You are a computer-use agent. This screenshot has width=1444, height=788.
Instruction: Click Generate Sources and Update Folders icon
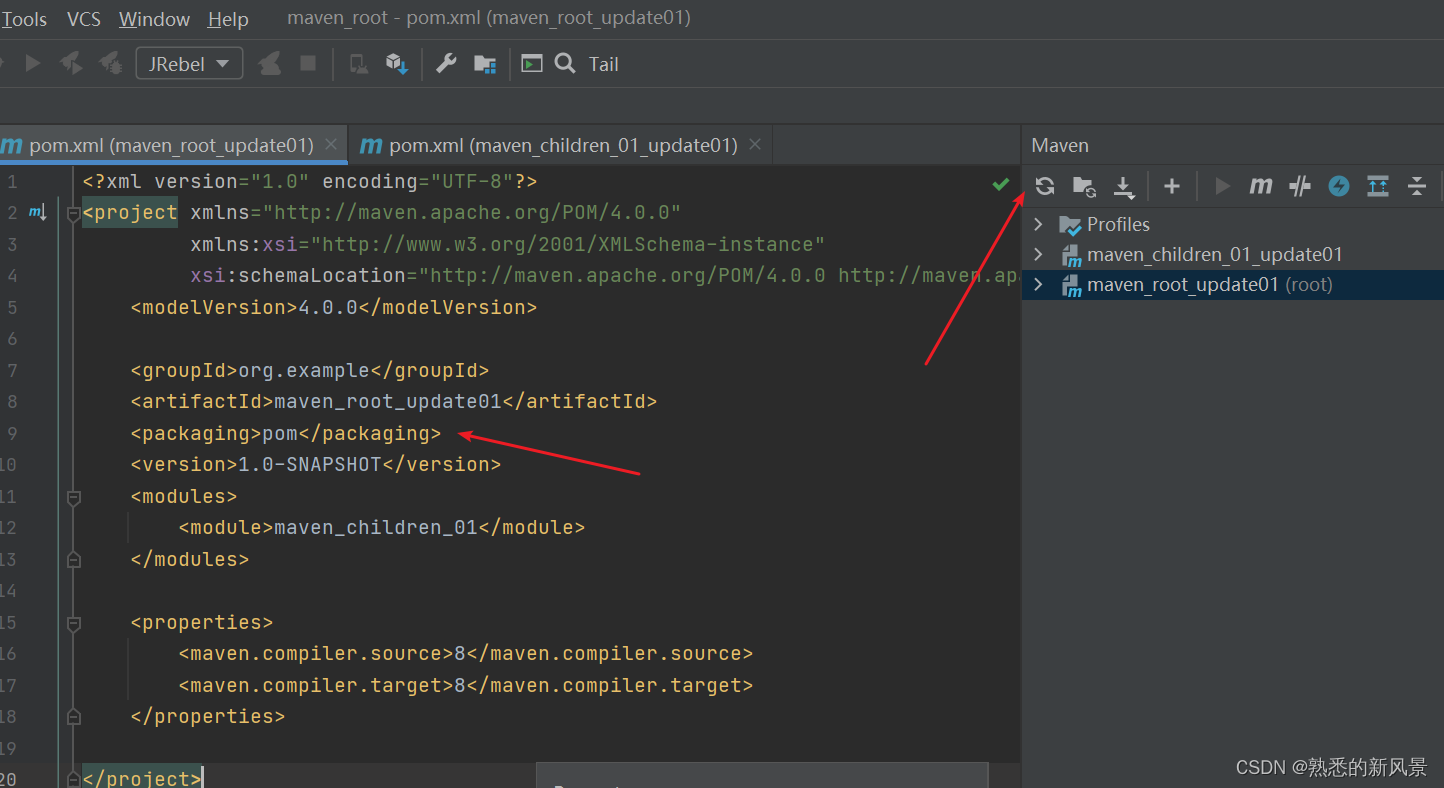[1084, 186]
